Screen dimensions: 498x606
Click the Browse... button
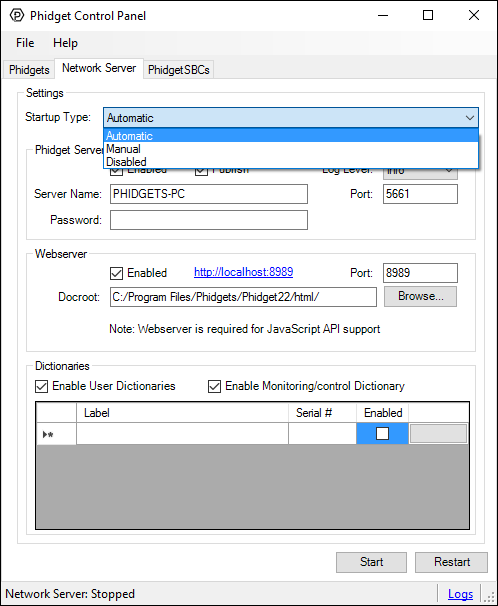coord(420,296)
